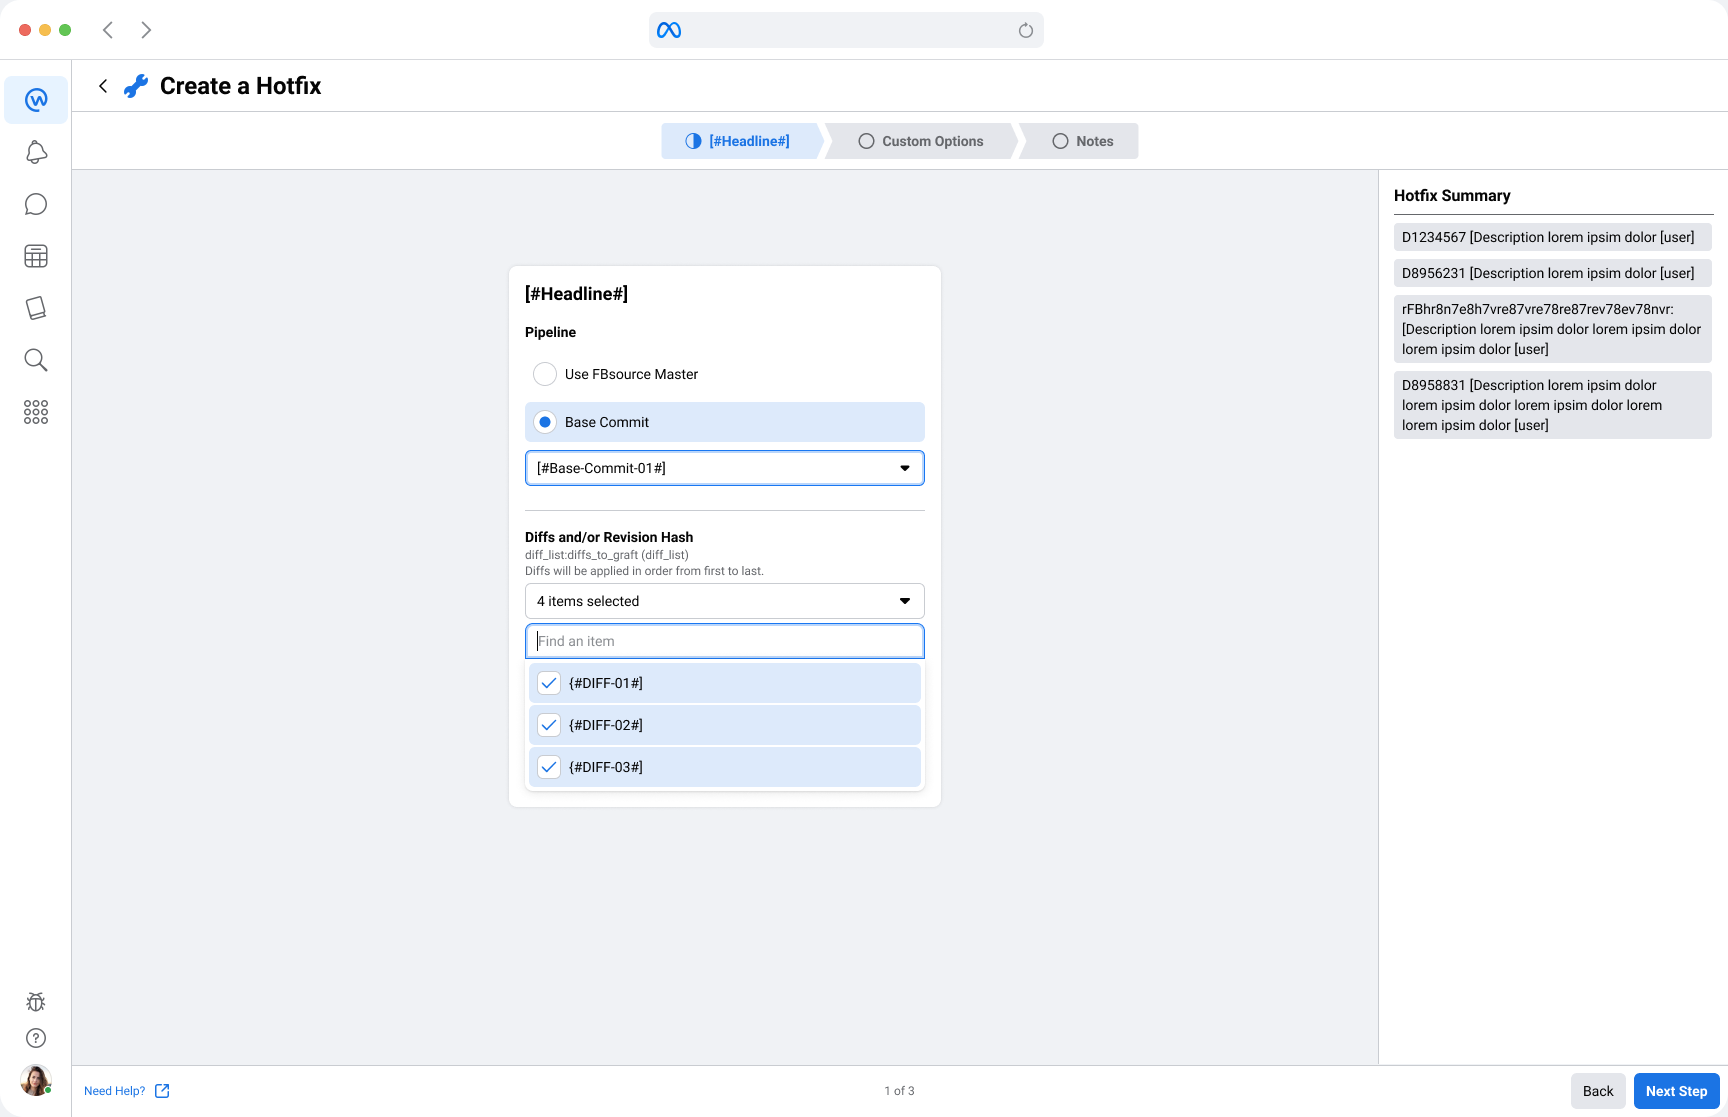The height and width of the screenshot is (1117, 1728).
Task: Go back using arrow beside Create a Hotfix
Action: [x=103, y=86]
